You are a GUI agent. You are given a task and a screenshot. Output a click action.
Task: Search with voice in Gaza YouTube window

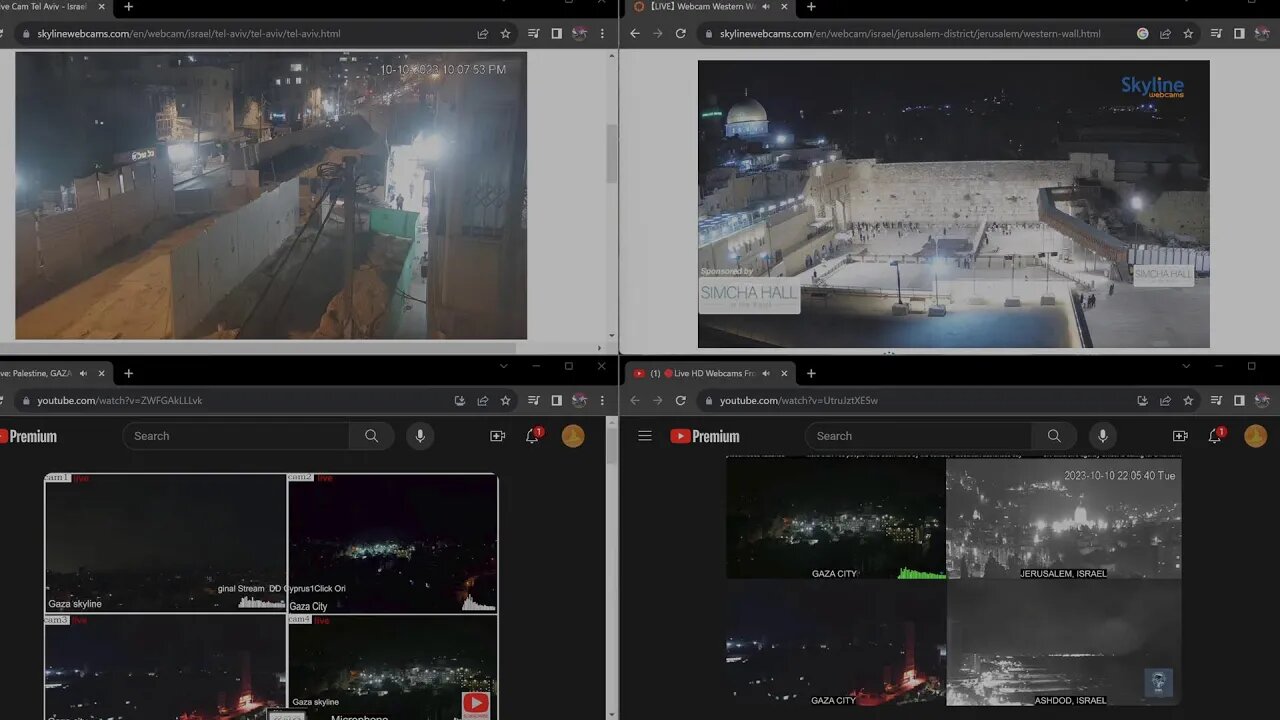(x=420, y=436)
